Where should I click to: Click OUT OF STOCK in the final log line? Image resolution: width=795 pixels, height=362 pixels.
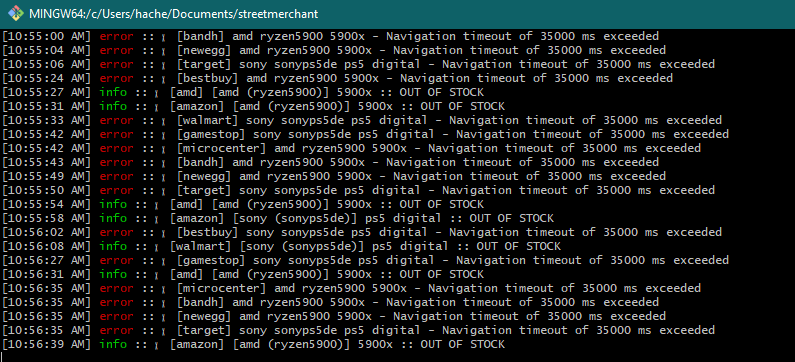[x=463, y=344]
